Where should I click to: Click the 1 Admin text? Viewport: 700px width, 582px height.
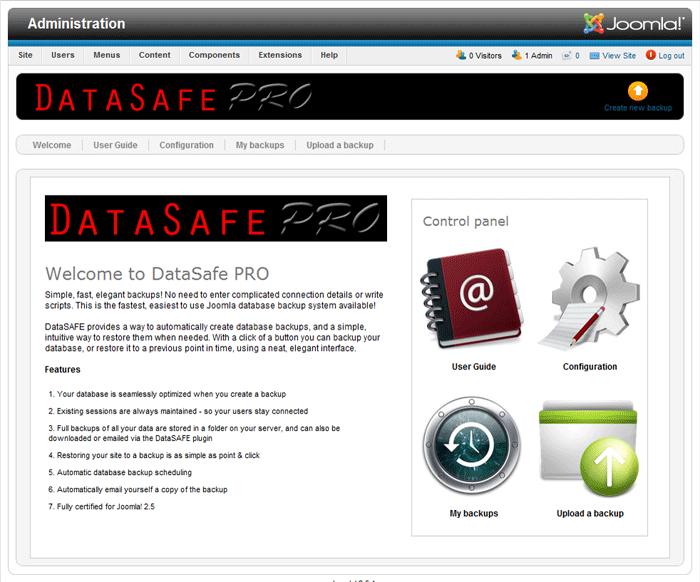click(x=538, y=56)
